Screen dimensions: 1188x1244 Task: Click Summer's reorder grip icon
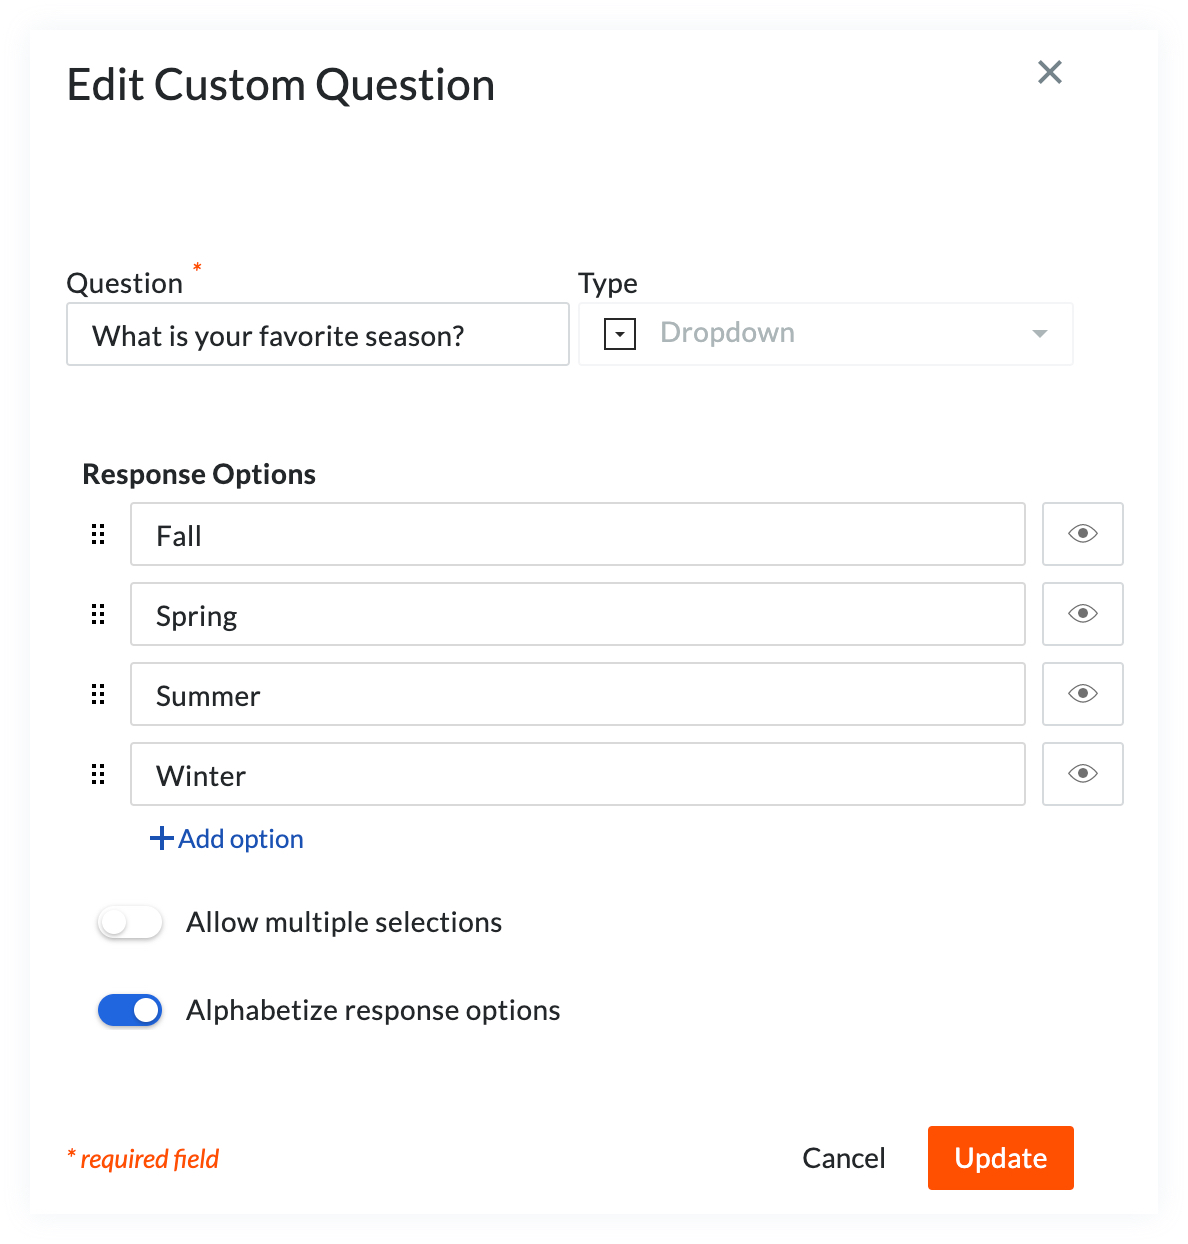click(x=97, y=694)
